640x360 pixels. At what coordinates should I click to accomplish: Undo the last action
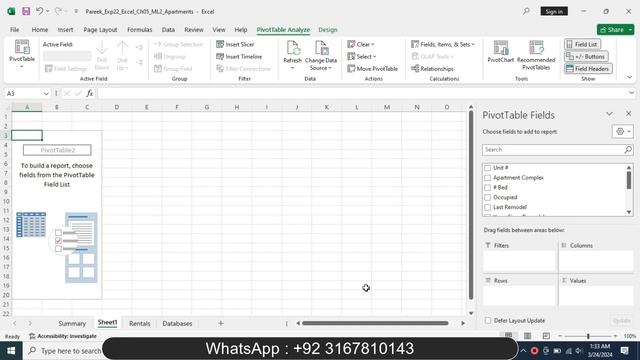point(39,11)
